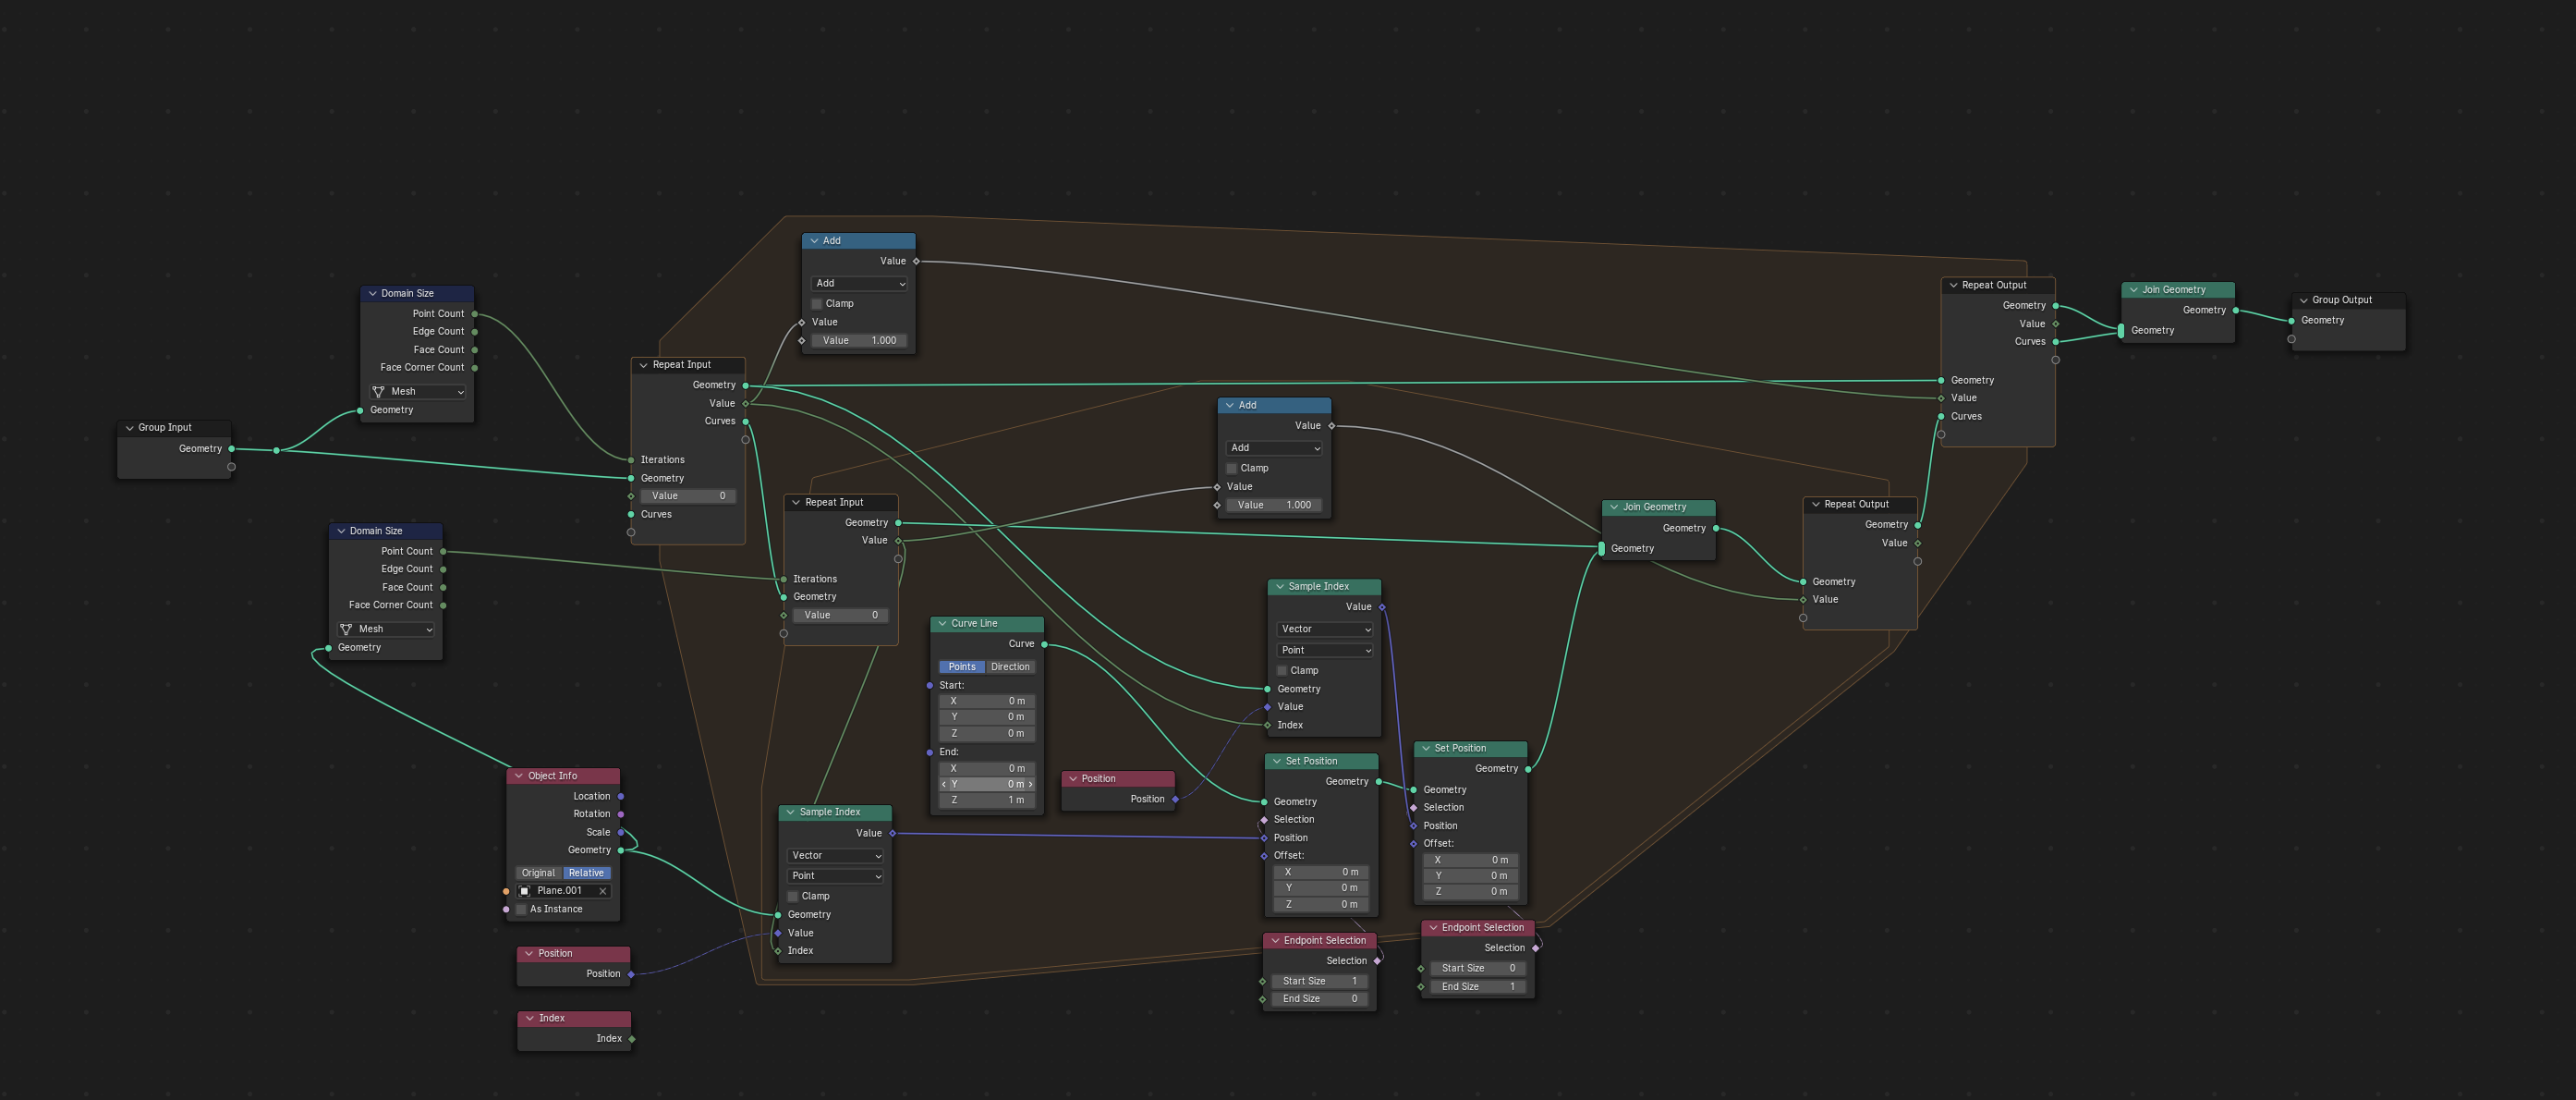The width and height of the screenshot is (2576, 1100).
Task: Open the Plane.001 object picker field
Action: (x=563, y=891)
